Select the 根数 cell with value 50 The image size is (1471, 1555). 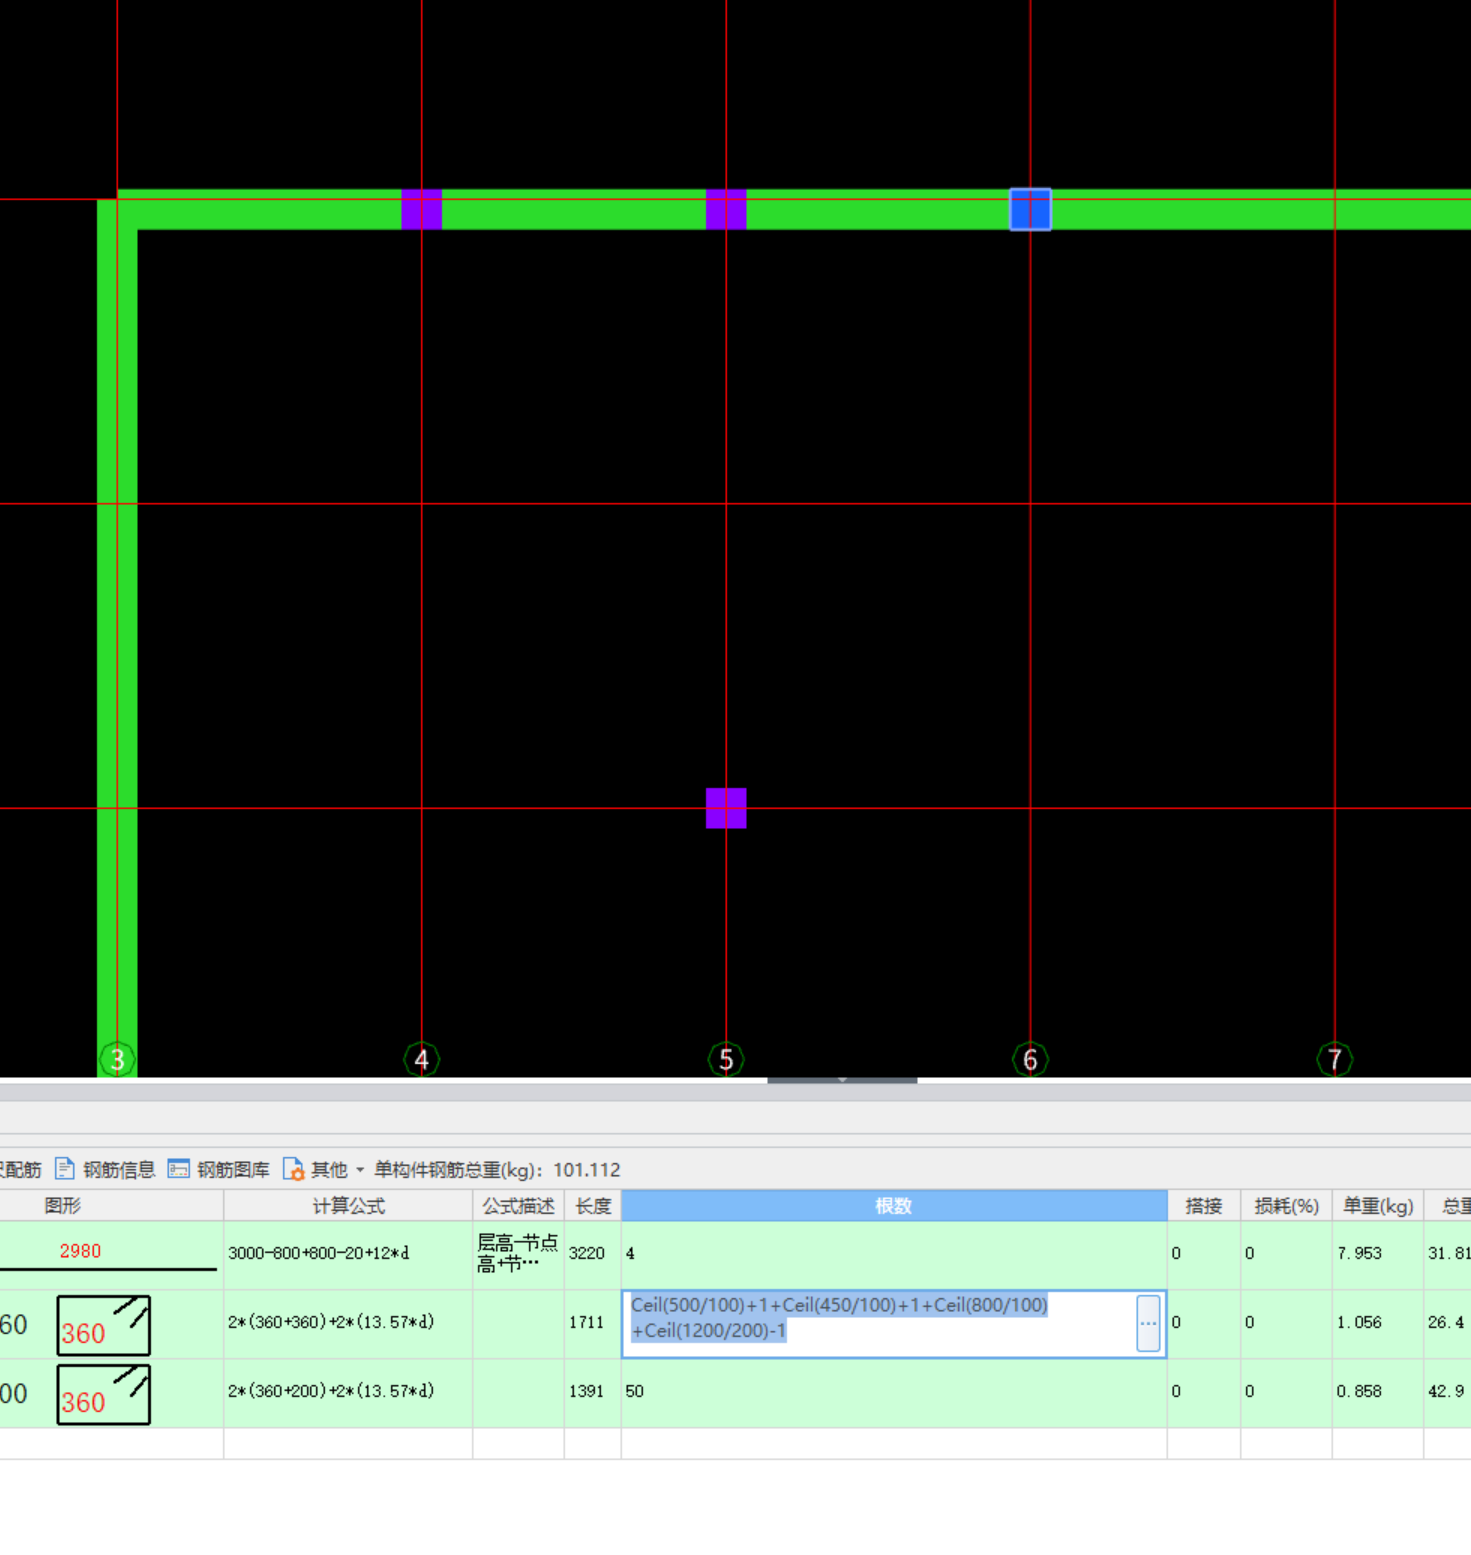894,1392
